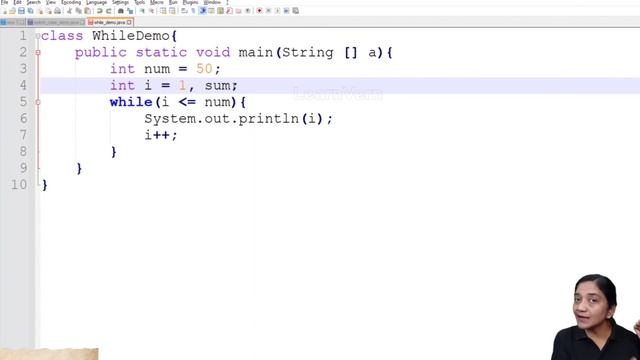Click the Replace toolbar icon

click(130, 11)
